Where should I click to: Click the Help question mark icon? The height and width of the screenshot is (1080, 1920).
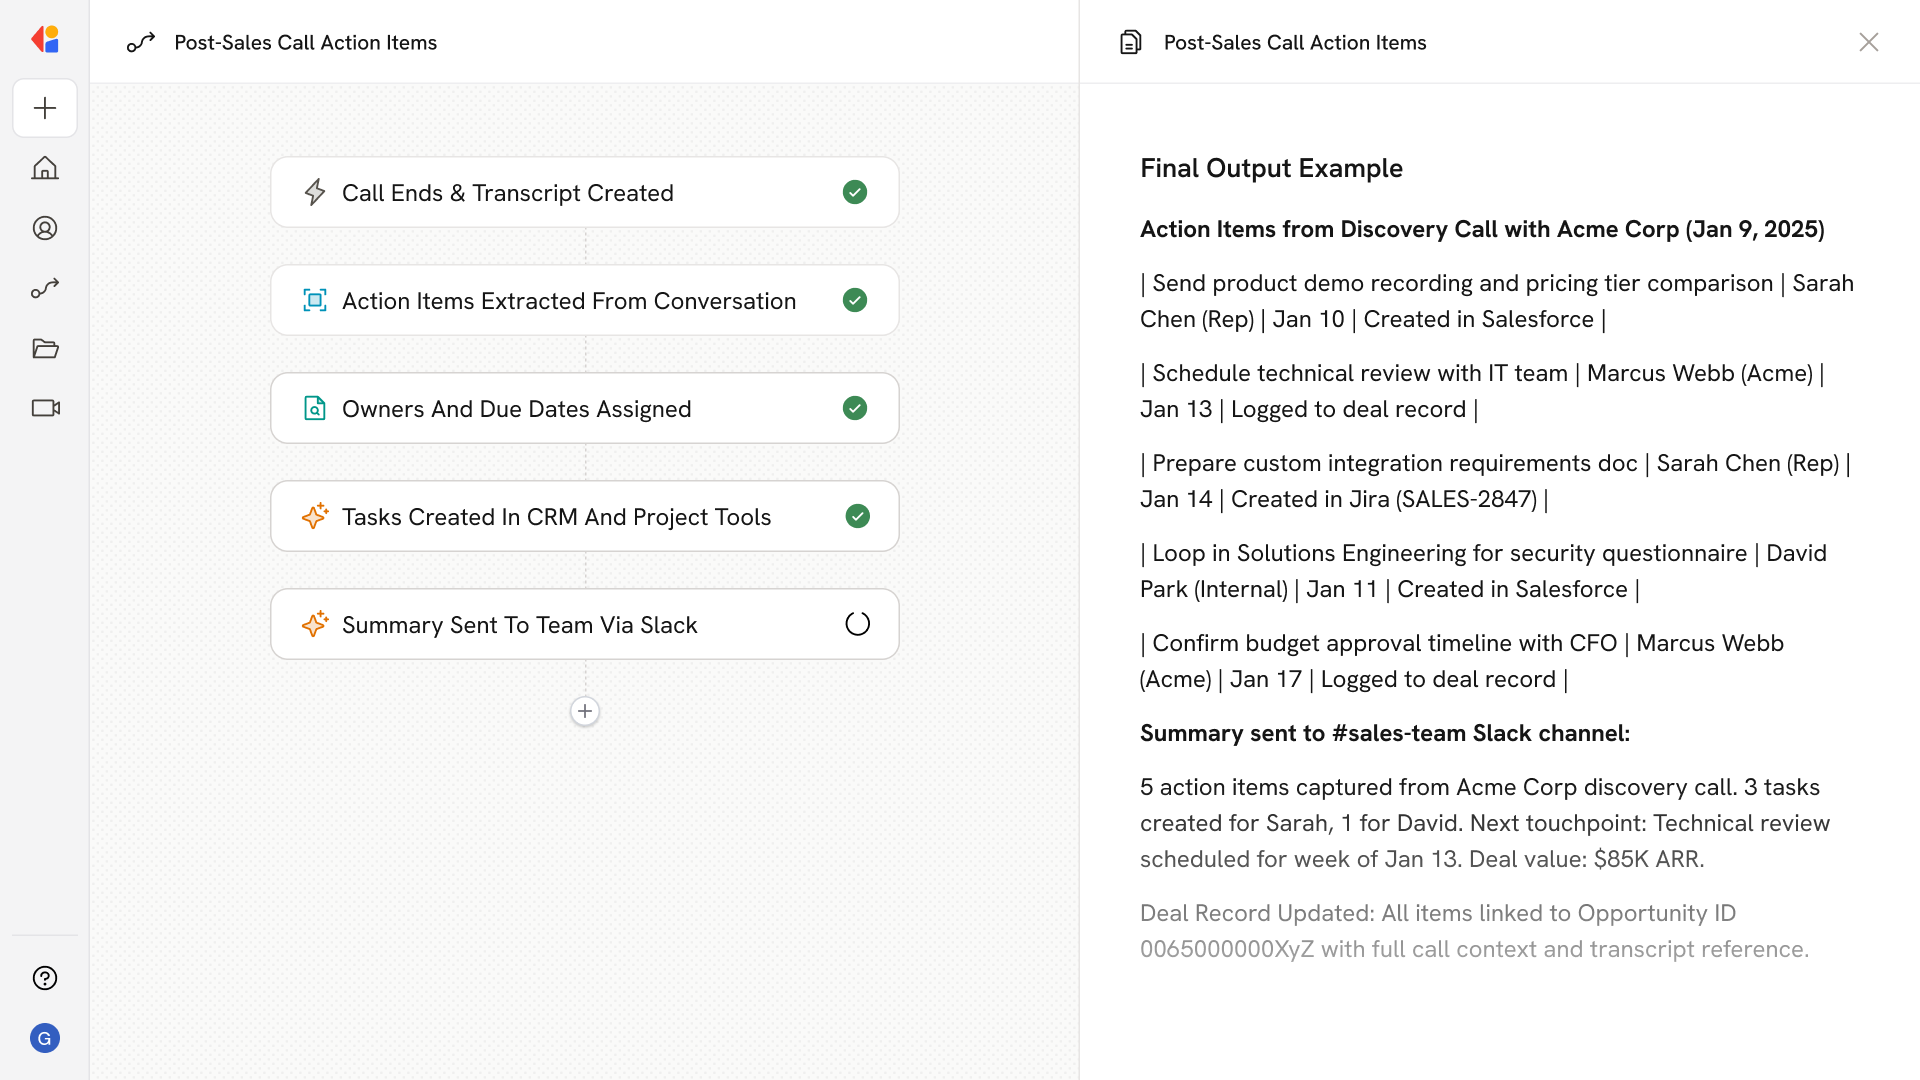tap(45, 978)
